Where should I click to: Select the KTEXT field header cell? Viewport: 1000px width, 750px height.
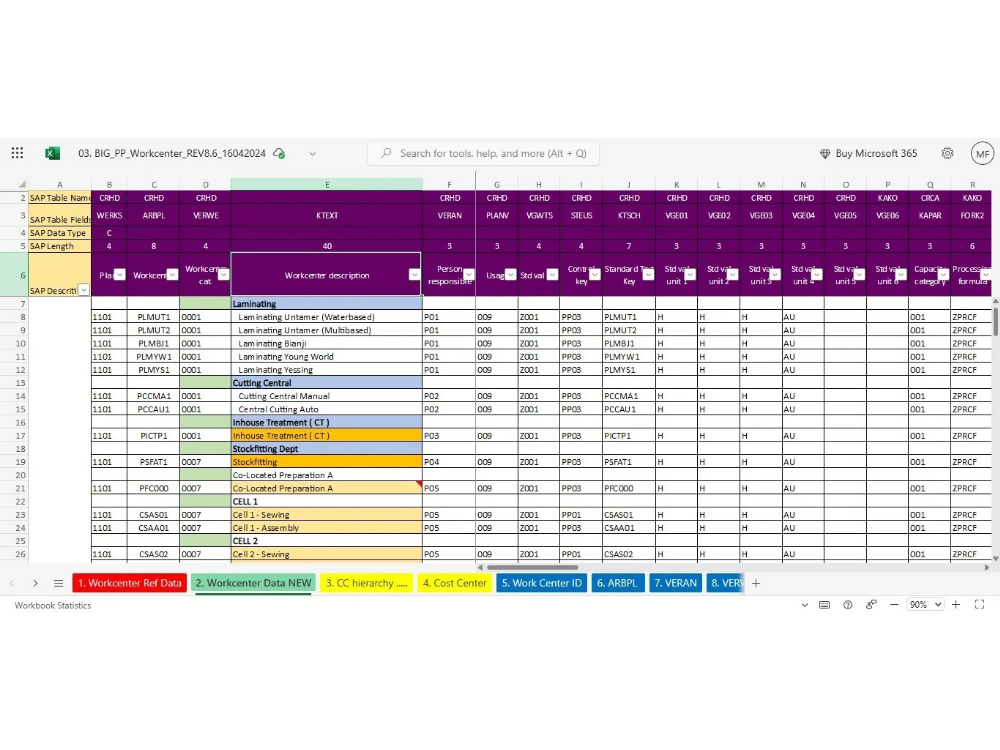click(x=327, y=216)
